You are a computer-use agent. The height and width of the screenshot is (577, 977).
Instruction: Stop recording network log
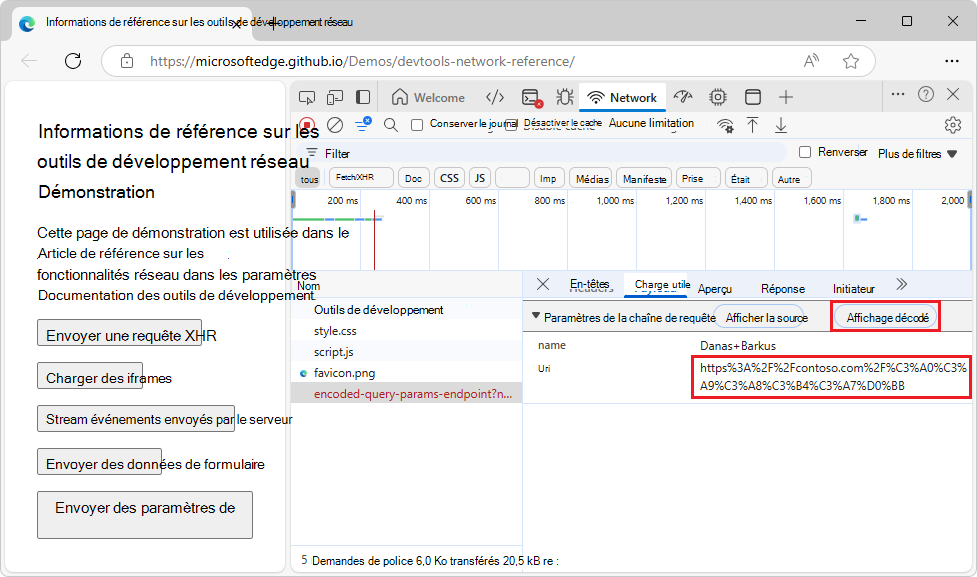click(x=307, y=125)
